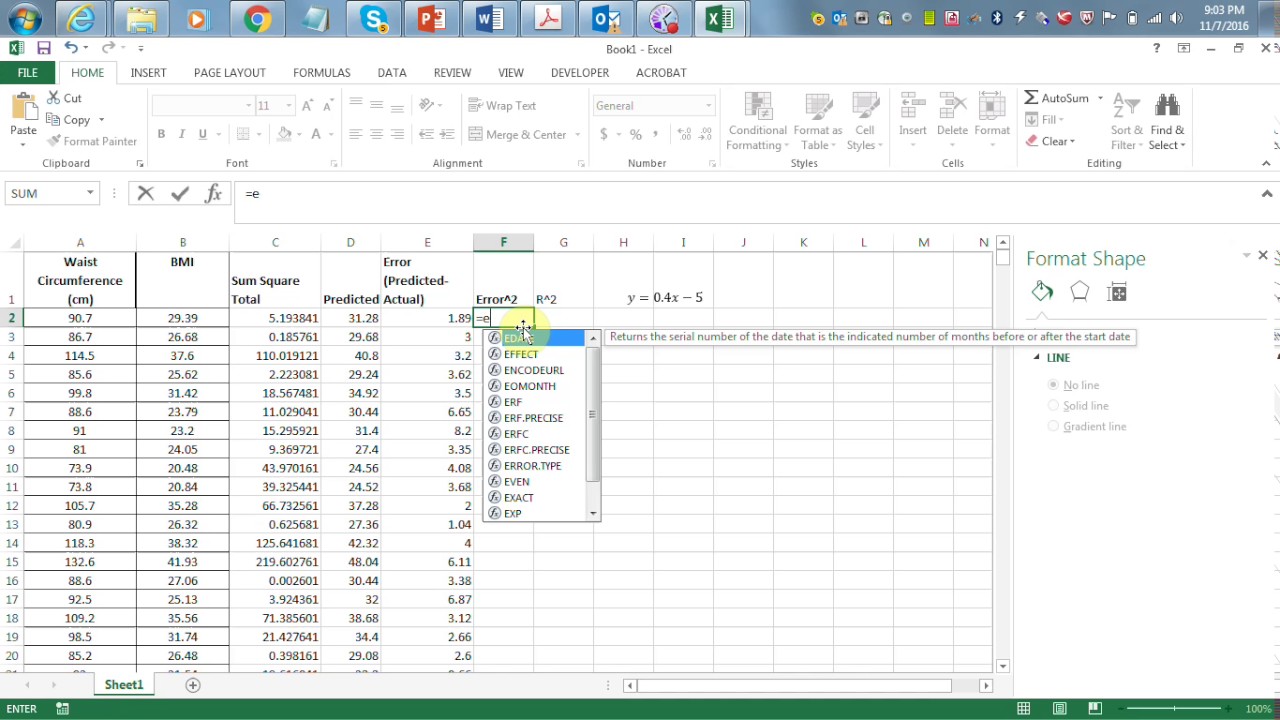
Task: Click the Save icon in quick access toolbar
Action: [x=44, y=48]
